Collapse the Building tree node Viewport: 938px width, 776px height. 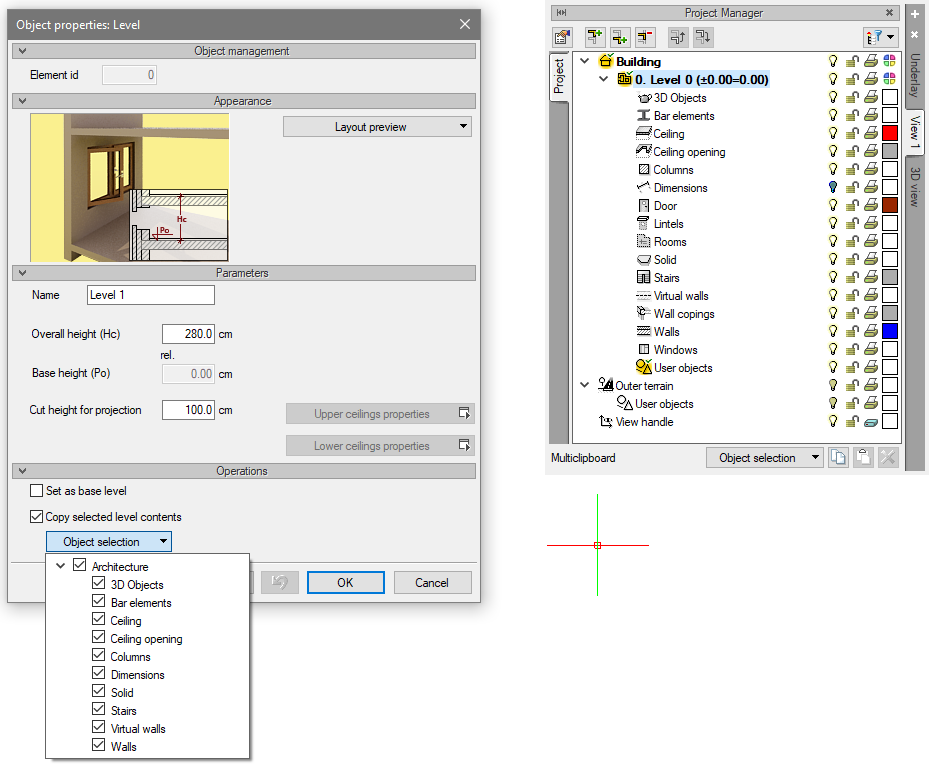tap(584, 61)
